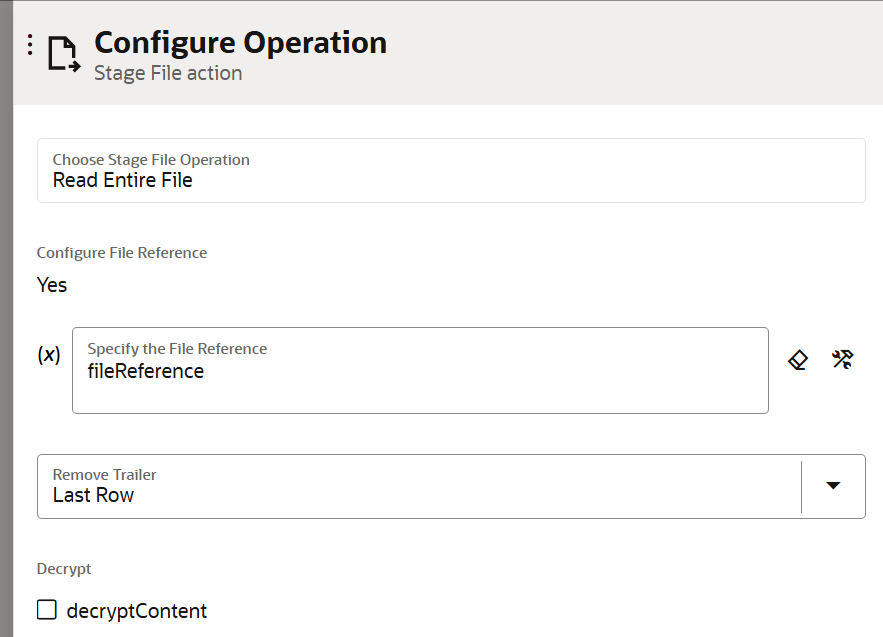Open developer mode via hammer-and-wrench icon
Screen dimensions: 883x637
[x=842, y=359]
